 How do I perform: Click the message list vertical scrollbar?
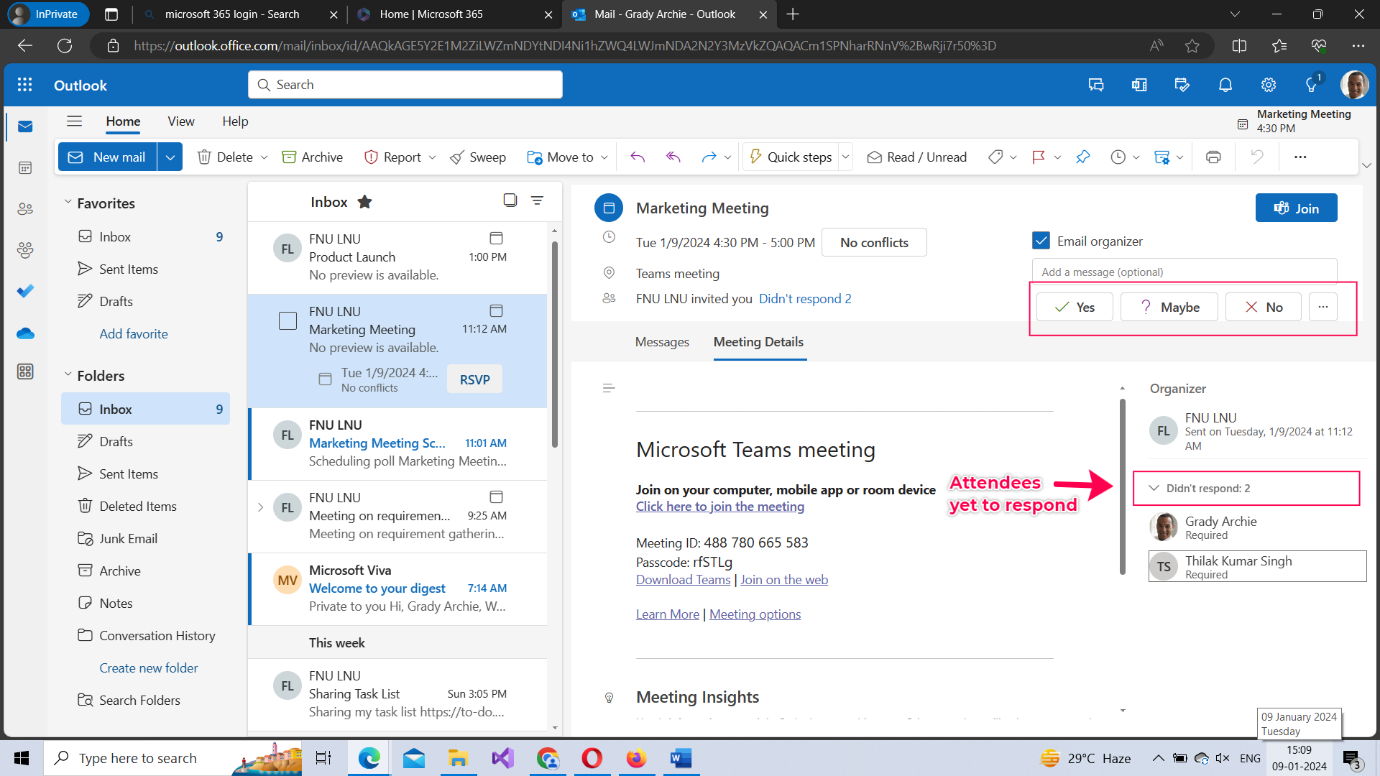(x=555, y=345)
